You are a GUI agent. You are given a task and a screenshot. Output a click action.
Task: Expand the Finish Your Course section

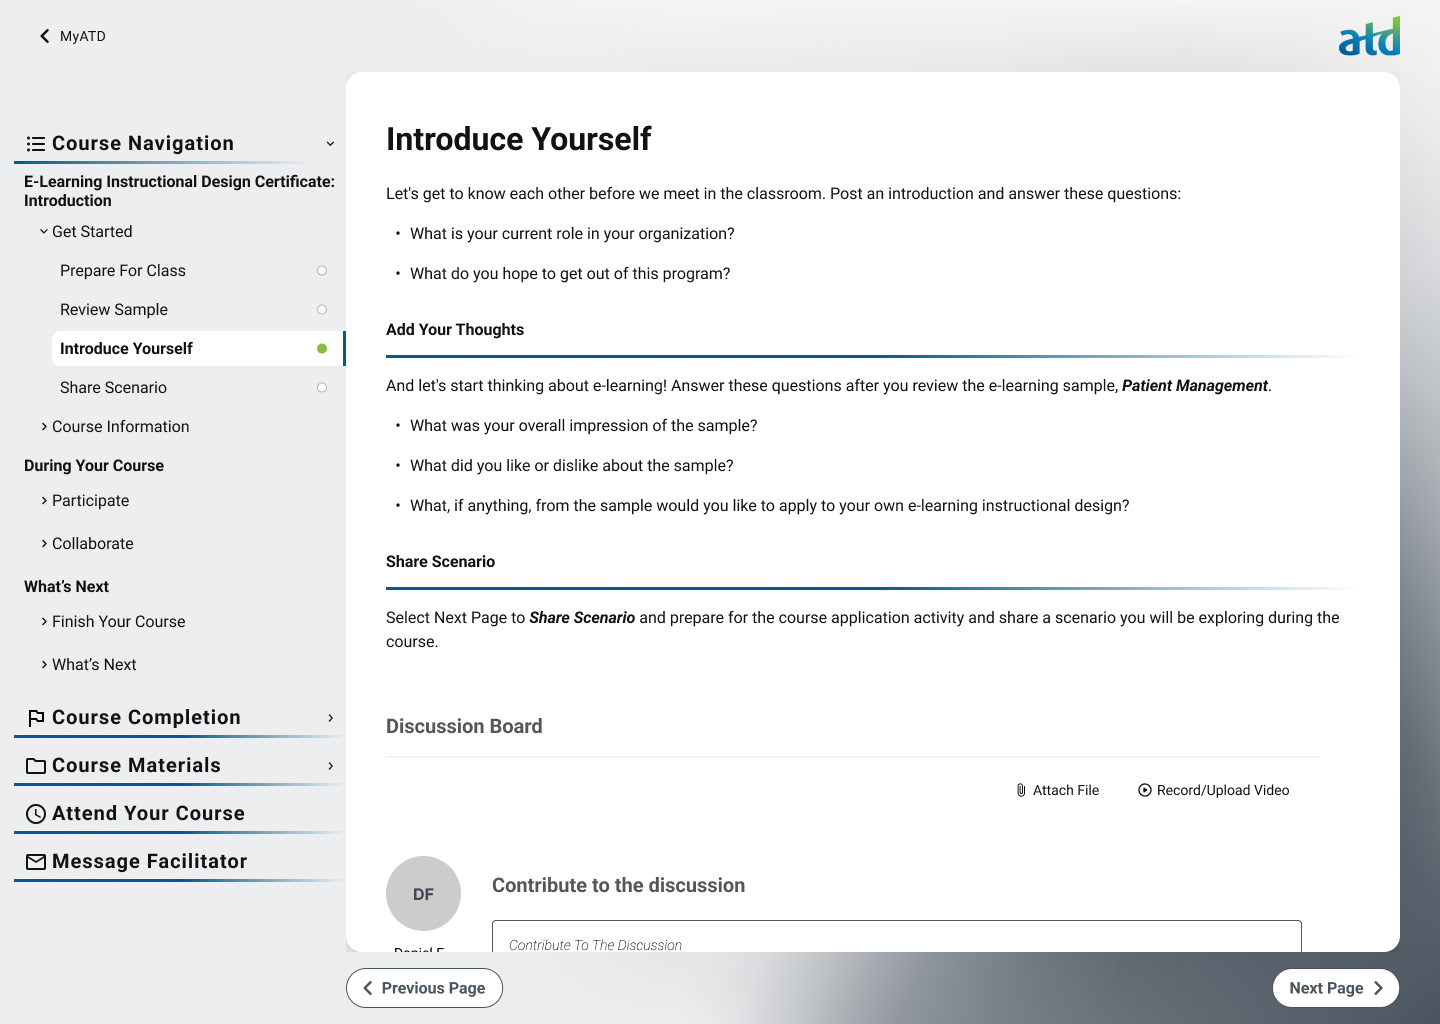[44, 622]
